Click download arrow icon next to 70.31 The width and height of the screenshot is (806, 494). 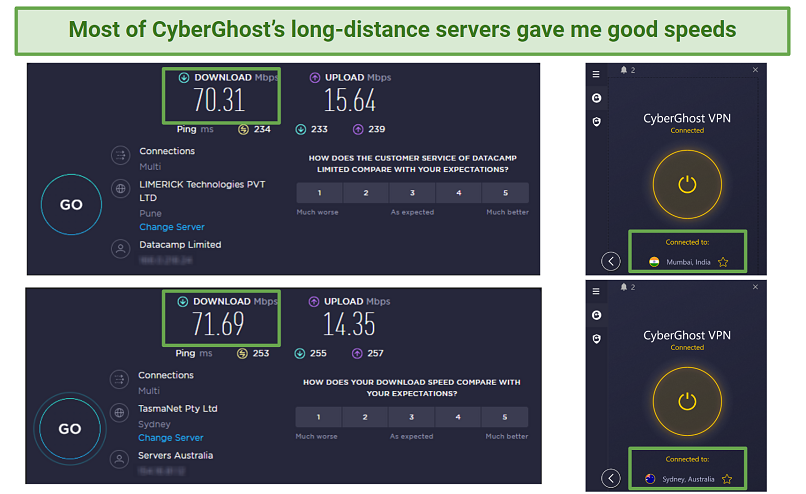coord(184,78)
